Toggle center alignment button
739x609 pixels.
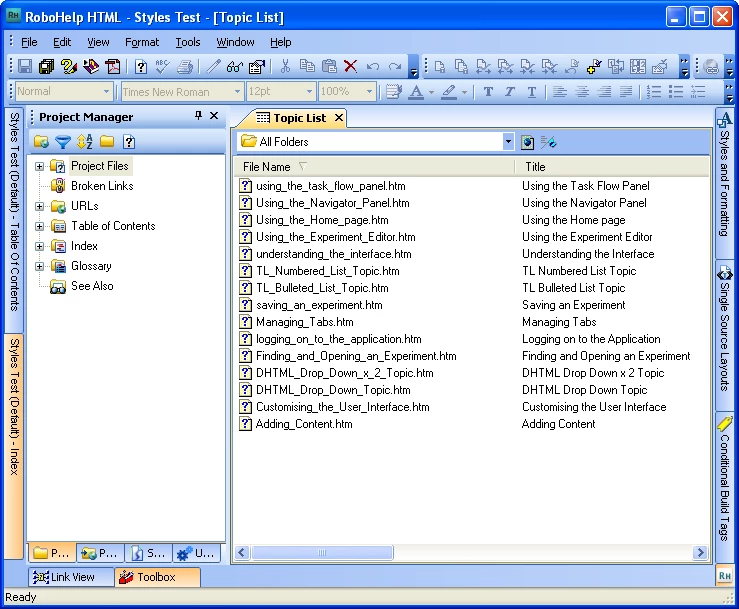click(582, 91)
